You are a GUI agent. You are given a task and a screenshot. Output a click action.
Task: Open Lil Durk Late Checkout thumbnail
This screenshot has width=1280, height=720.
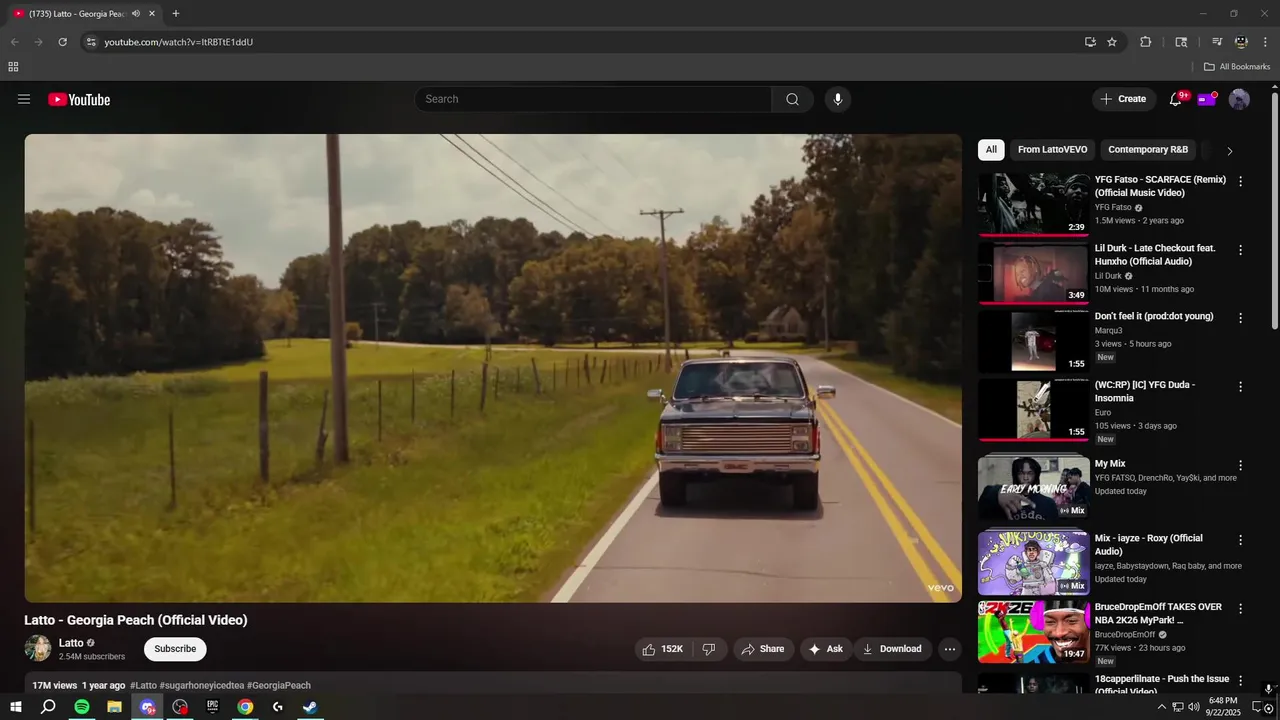coord(1034,272)
